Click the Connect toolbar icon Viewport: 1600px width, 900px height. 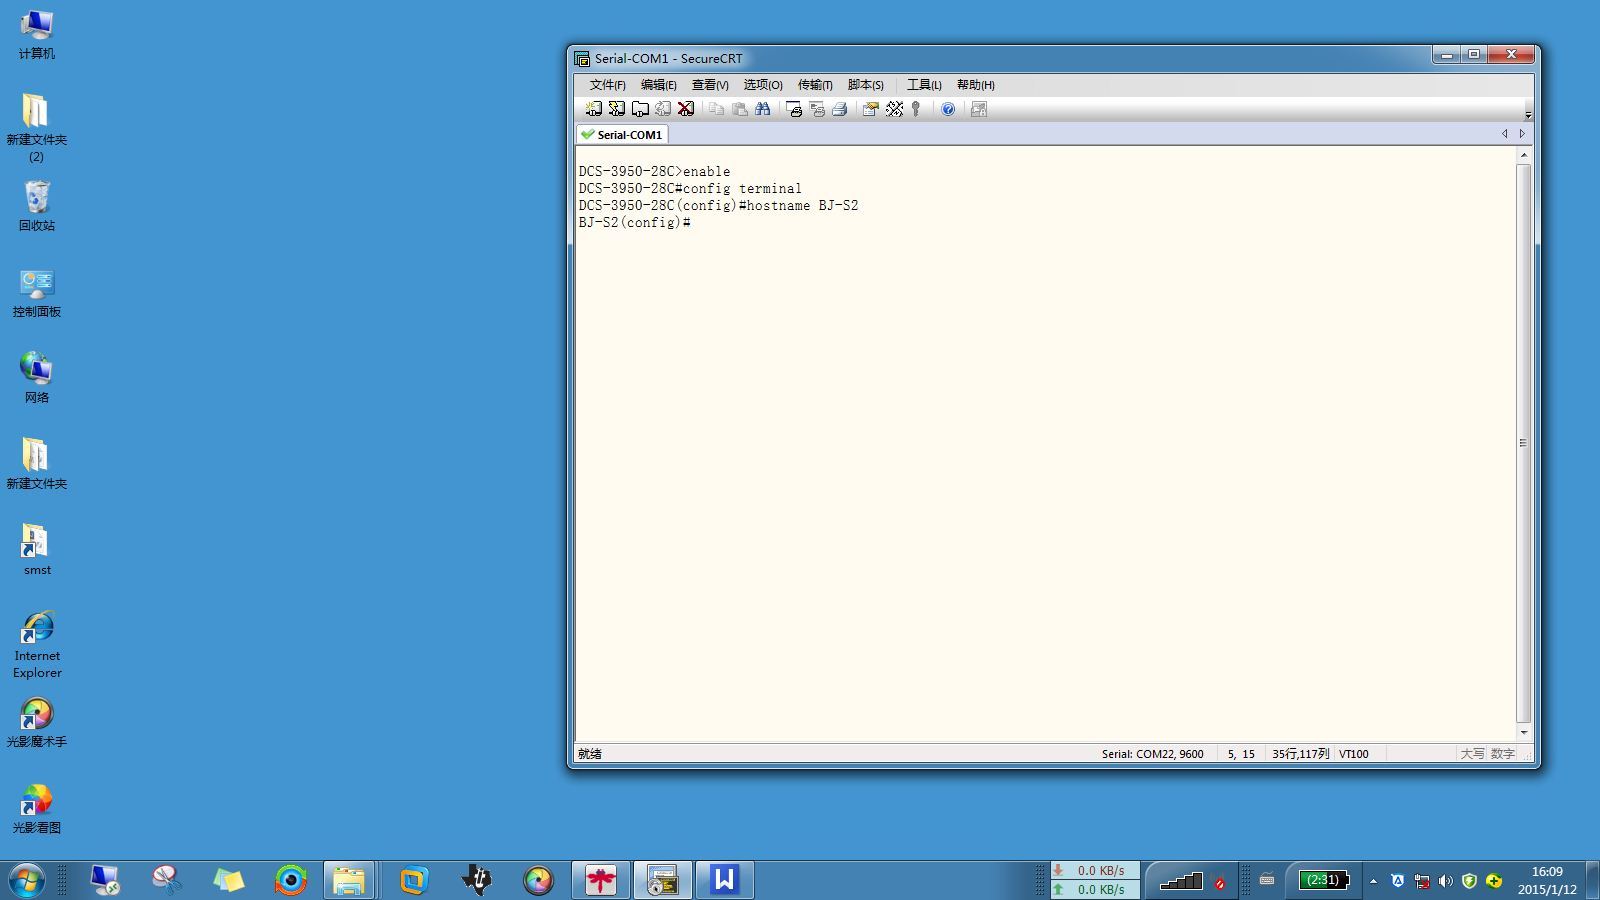pyautogui.click(x=594, y=109)
